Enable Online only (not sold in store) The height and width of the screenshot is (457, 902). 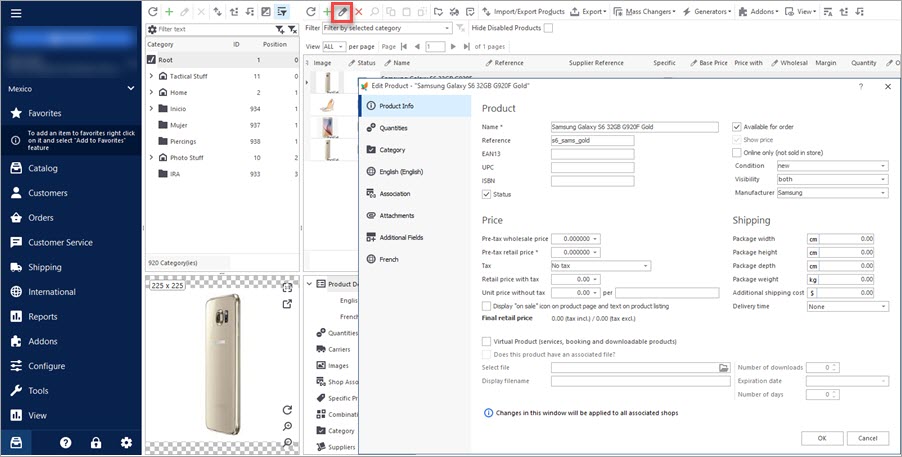(x=736, y=153)
